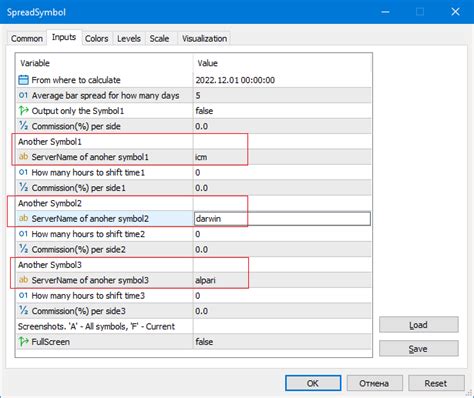Click boolean icon of Output only the Symbol1

(23, 110)
